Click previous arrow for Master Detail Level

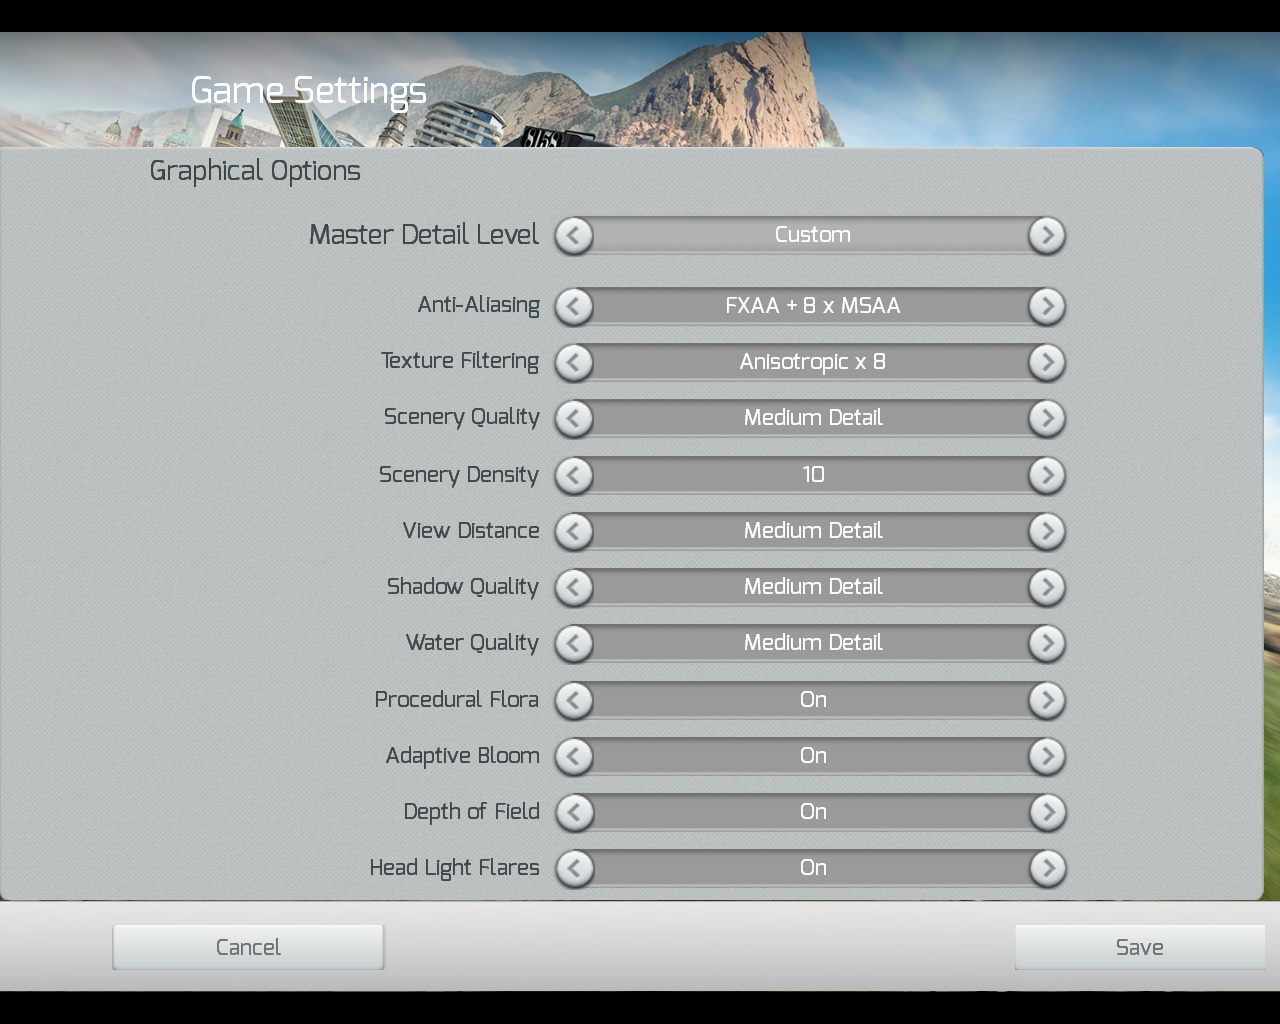[574, 236]
